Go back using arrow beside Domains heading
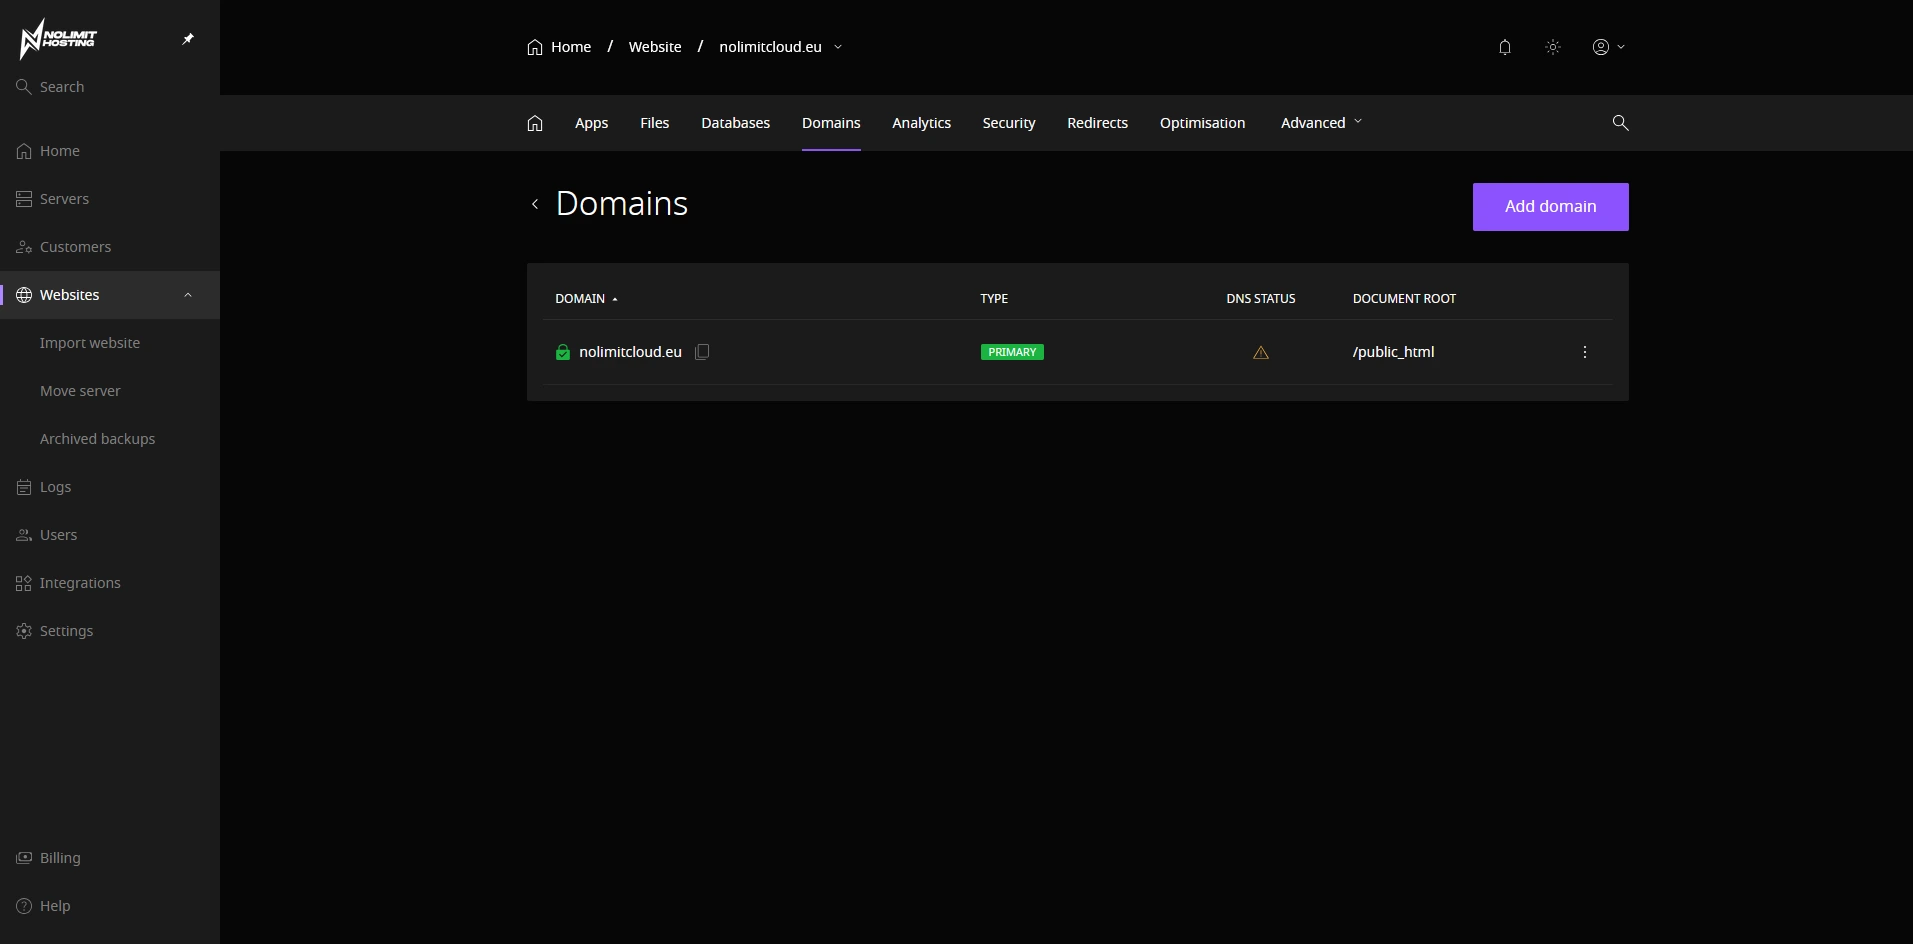This screenshot has height=944, width=1913. point(535,204)
